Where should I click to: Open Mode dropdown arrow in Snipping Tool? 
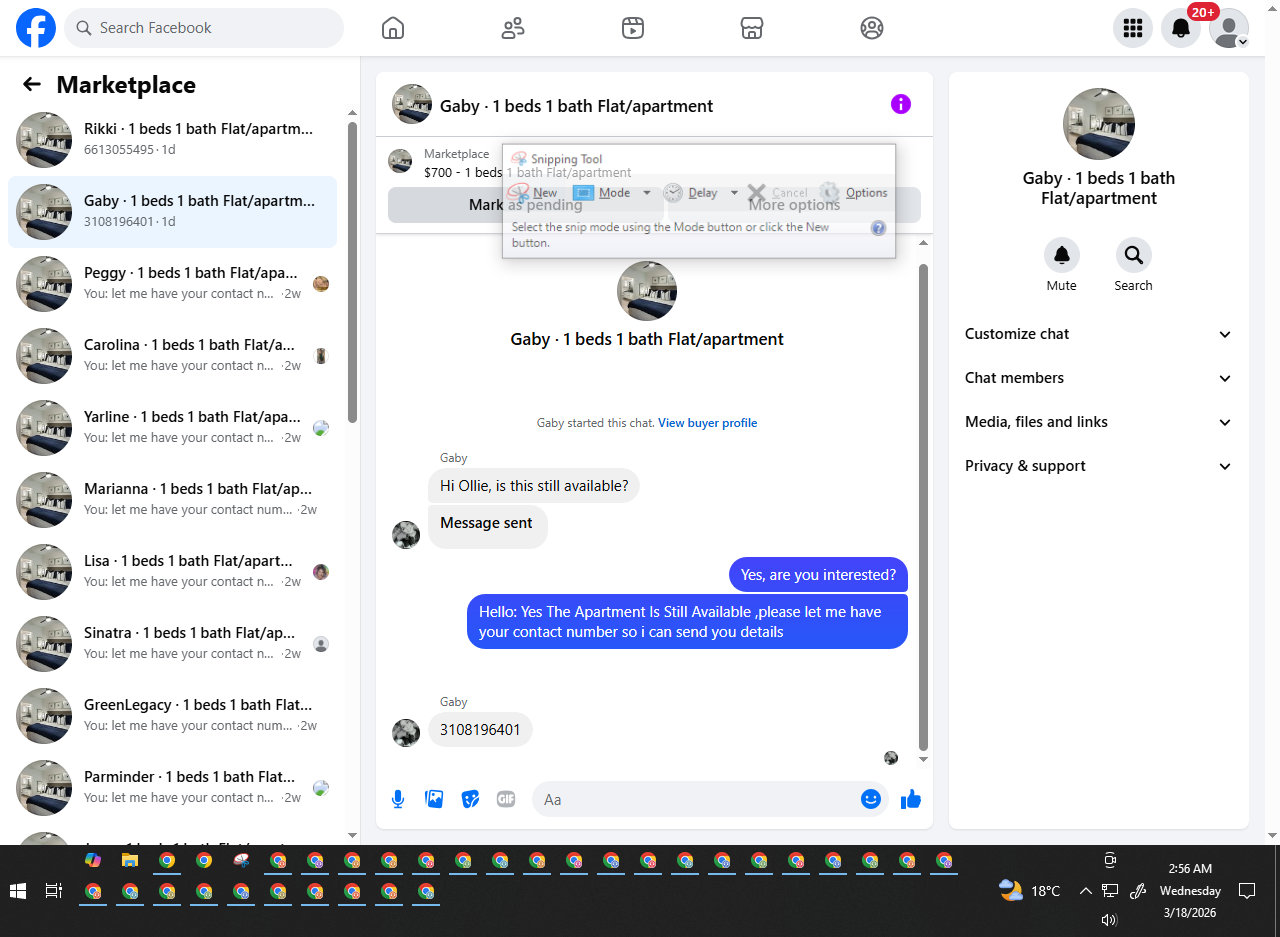[x=647, y=193]
